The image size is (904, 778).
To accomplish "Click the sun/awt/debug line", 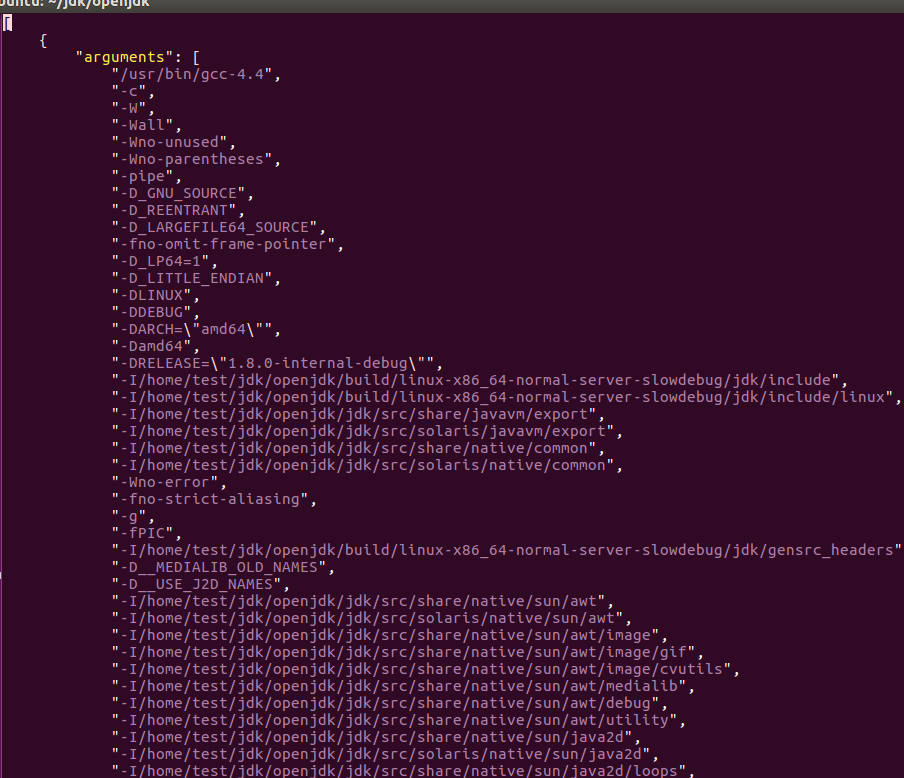I will (390, 704).
